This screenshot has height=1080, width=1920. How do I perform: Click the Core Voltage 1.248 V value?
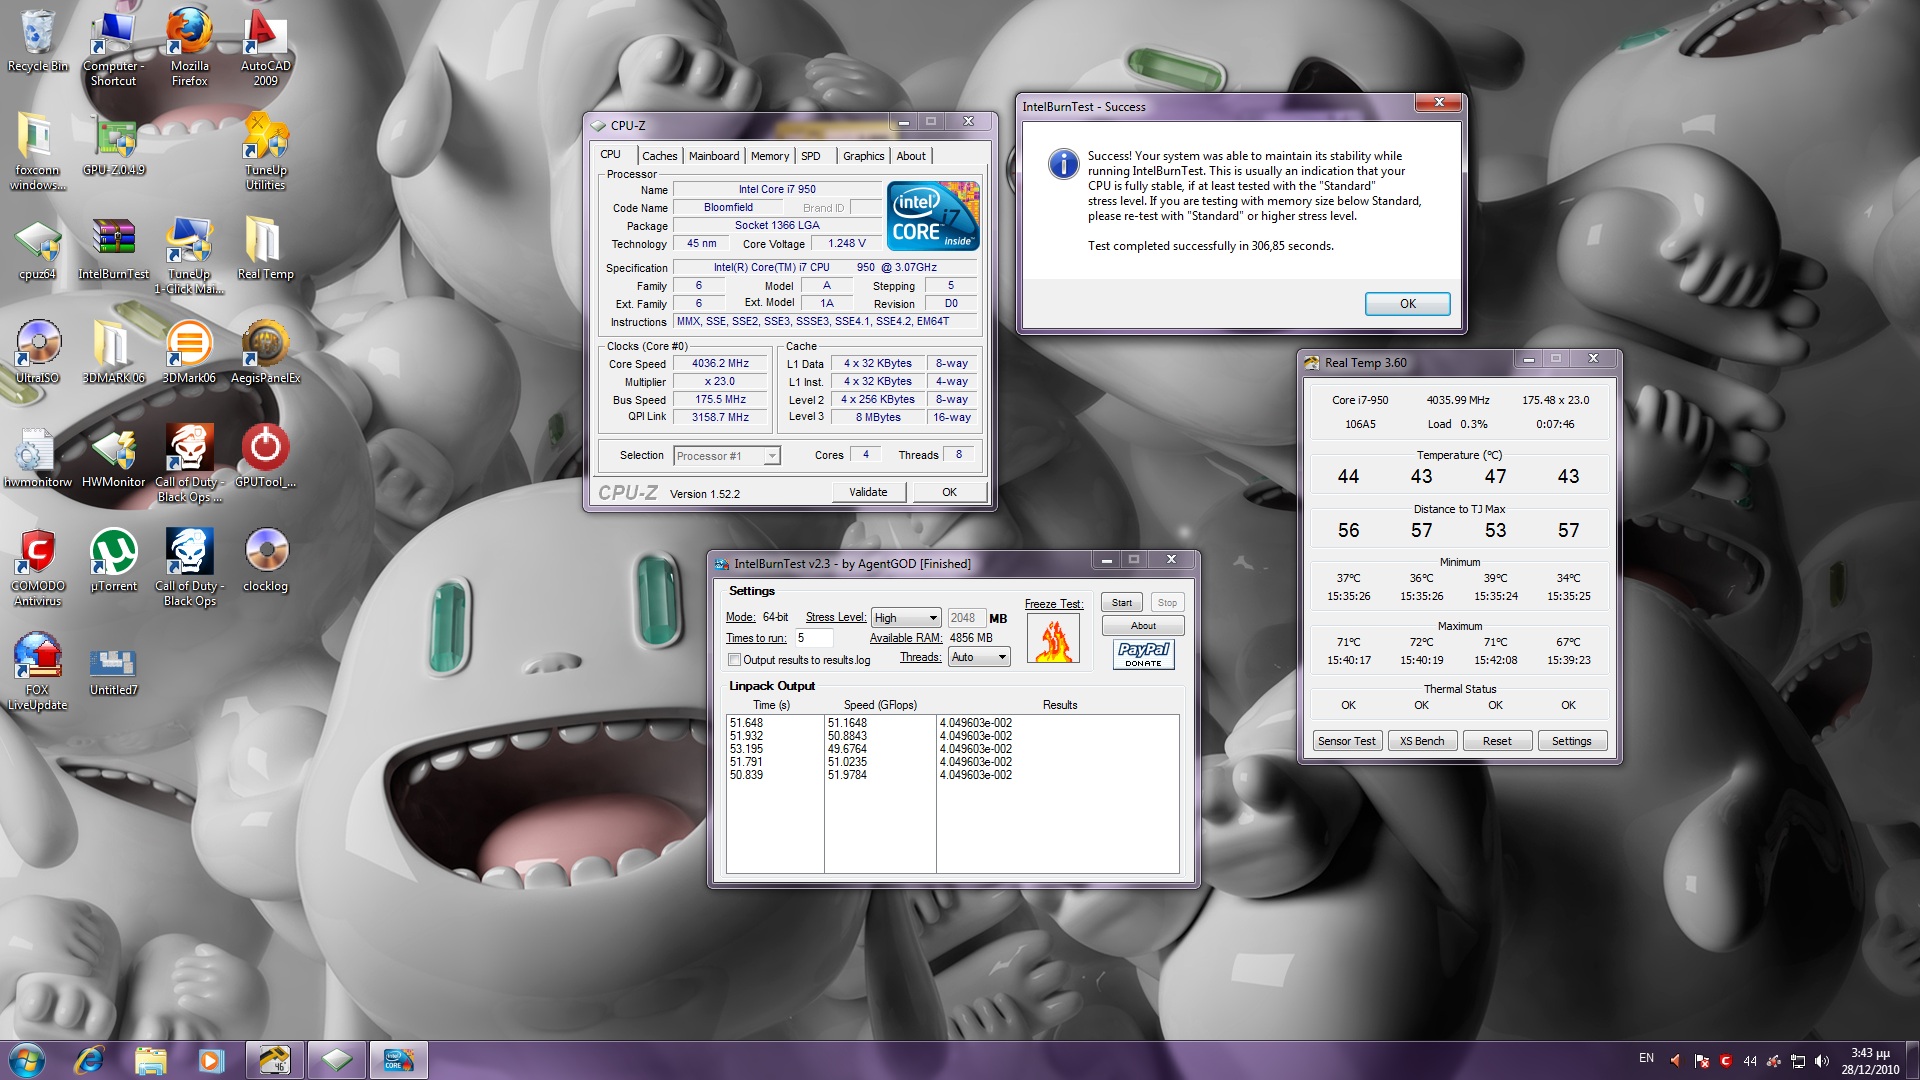tap(846, 243)
